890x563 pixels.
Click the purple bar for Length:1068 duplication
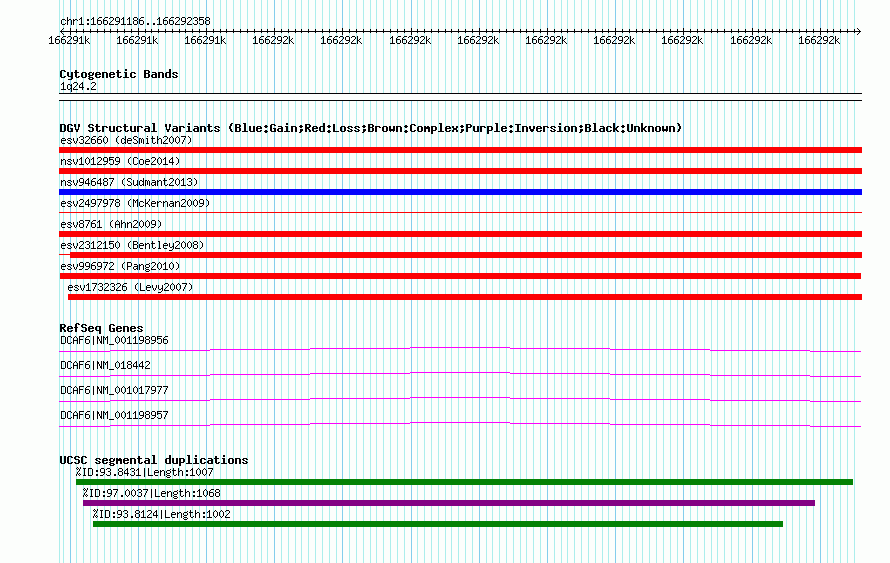449,503
